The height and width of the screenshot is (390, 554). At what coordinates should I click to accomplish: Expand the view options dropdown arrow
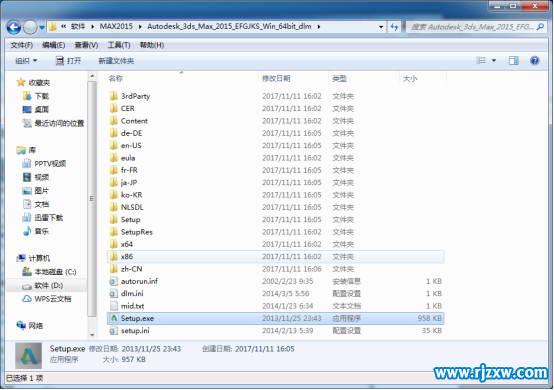(494, 61)
